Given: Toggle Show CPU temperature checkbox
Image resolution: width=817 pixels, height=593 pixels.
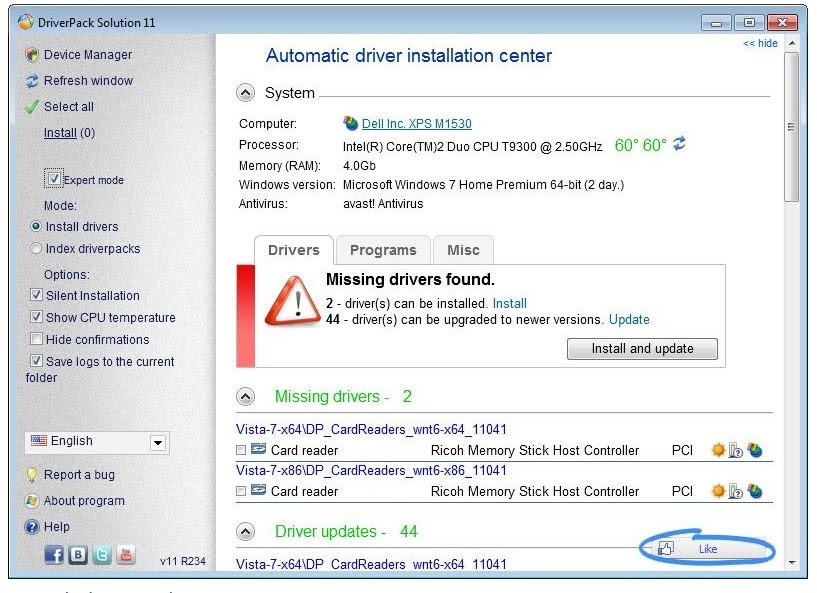Looking at the screenshot, I should [x=36, y=317].
